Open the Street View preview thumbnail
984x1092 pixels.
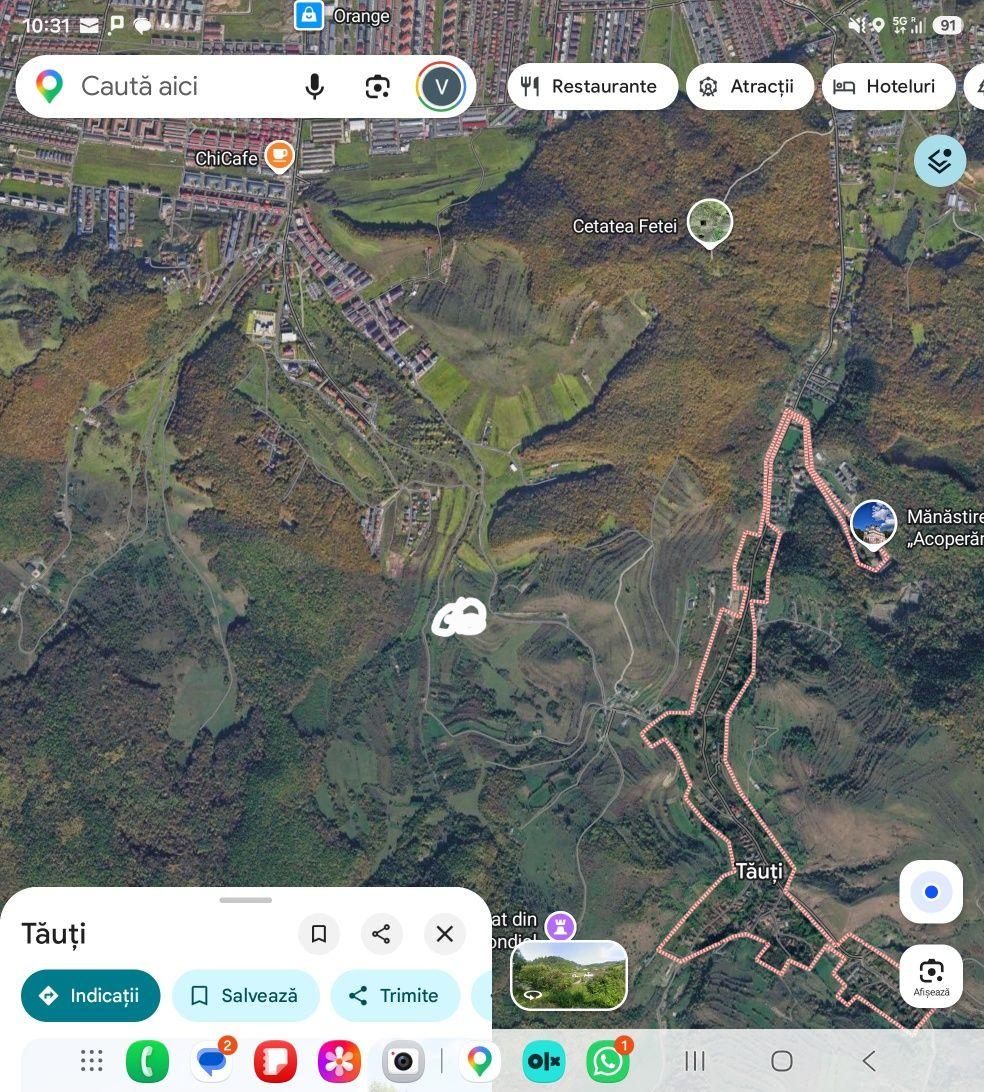[x=569, y=975]
